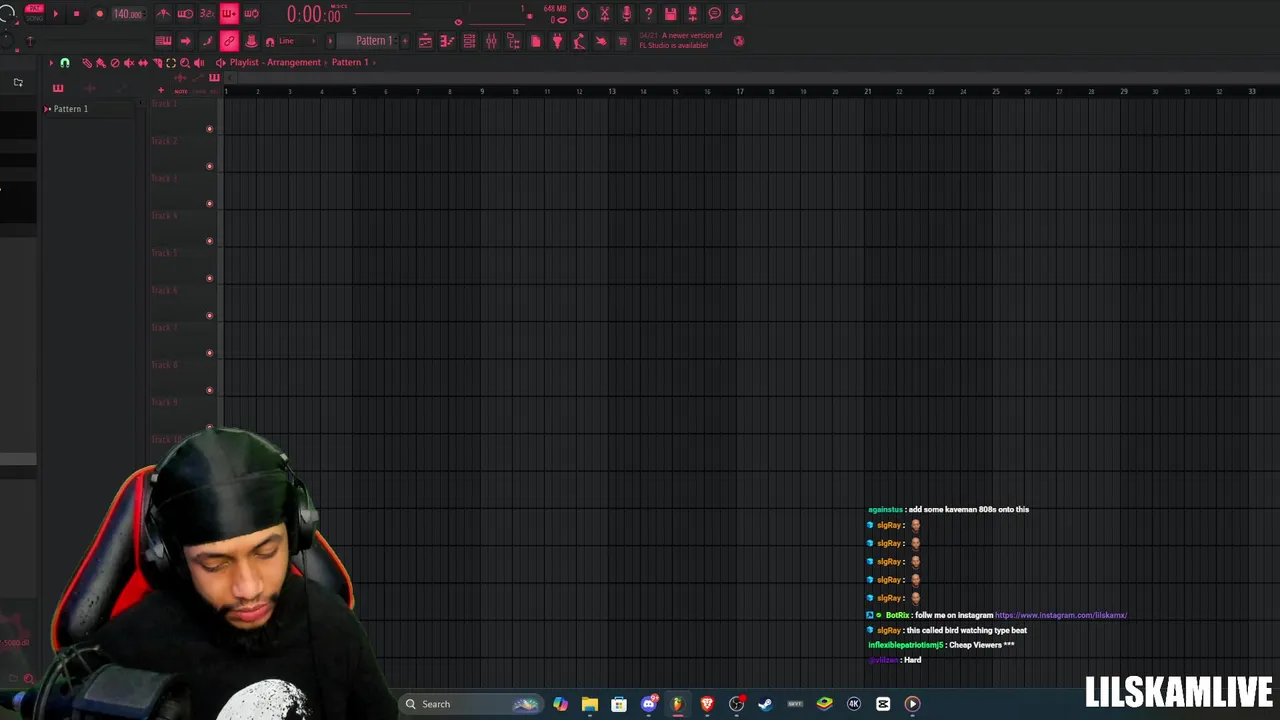Open the piano roll view icon
Image resolution: width=1280 pixels, height=720 pixels.
click(x=447, y=41)
